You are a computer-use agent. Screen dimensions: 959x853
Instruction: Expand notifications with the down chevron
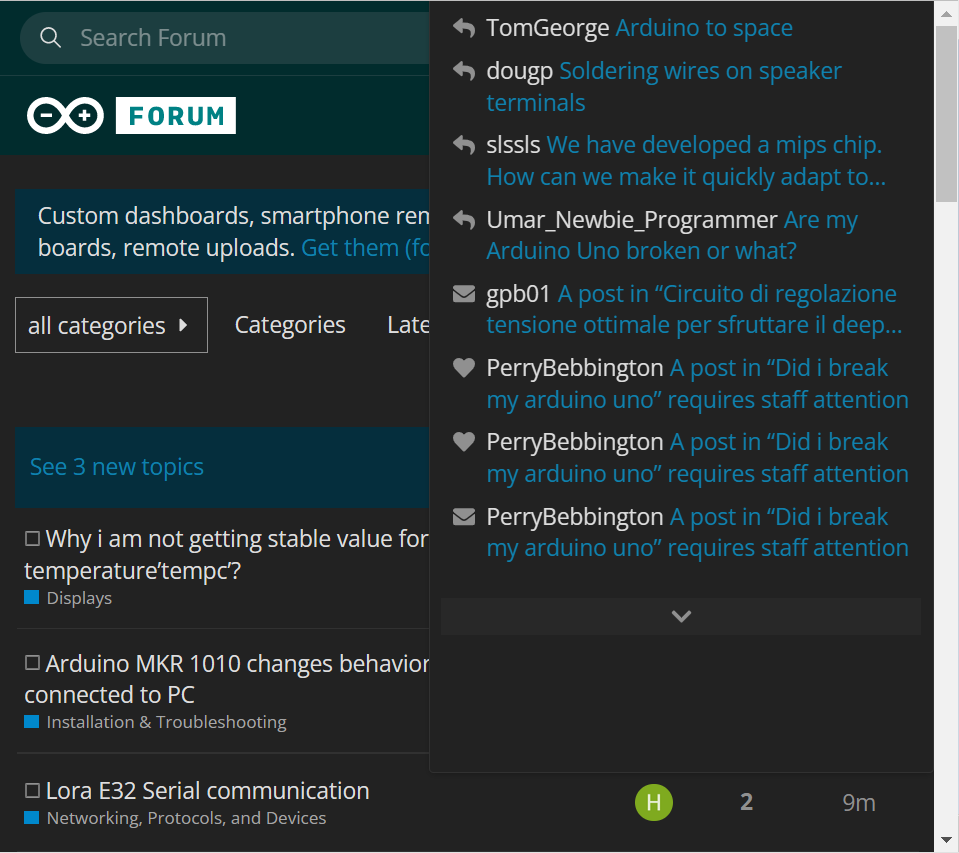(x=681, y=616)
